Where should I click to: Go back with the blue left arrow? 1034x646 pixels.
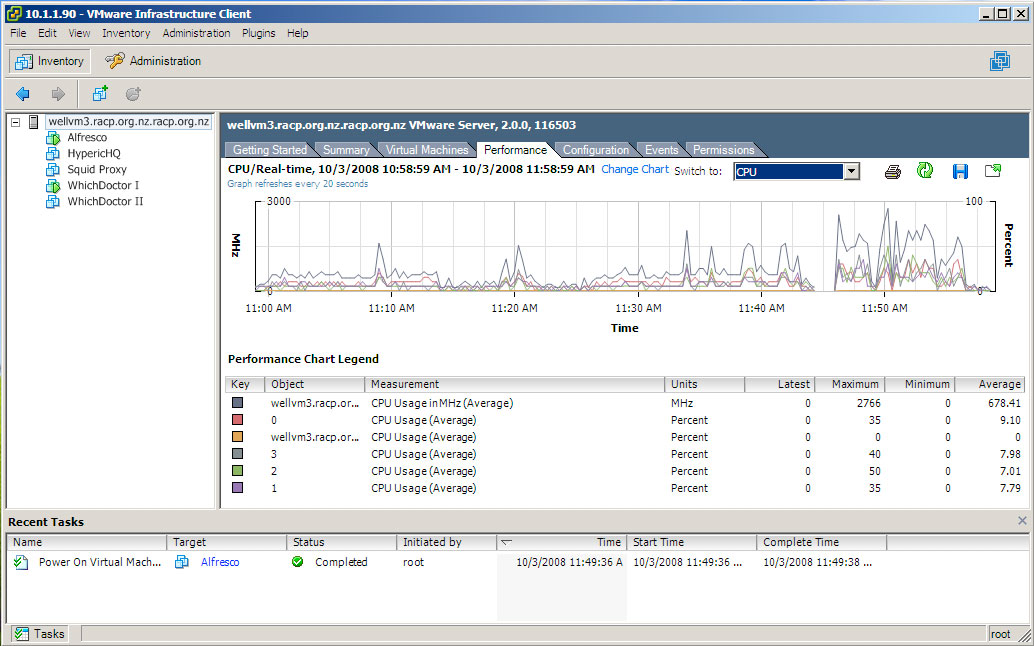tap(23, 94)
